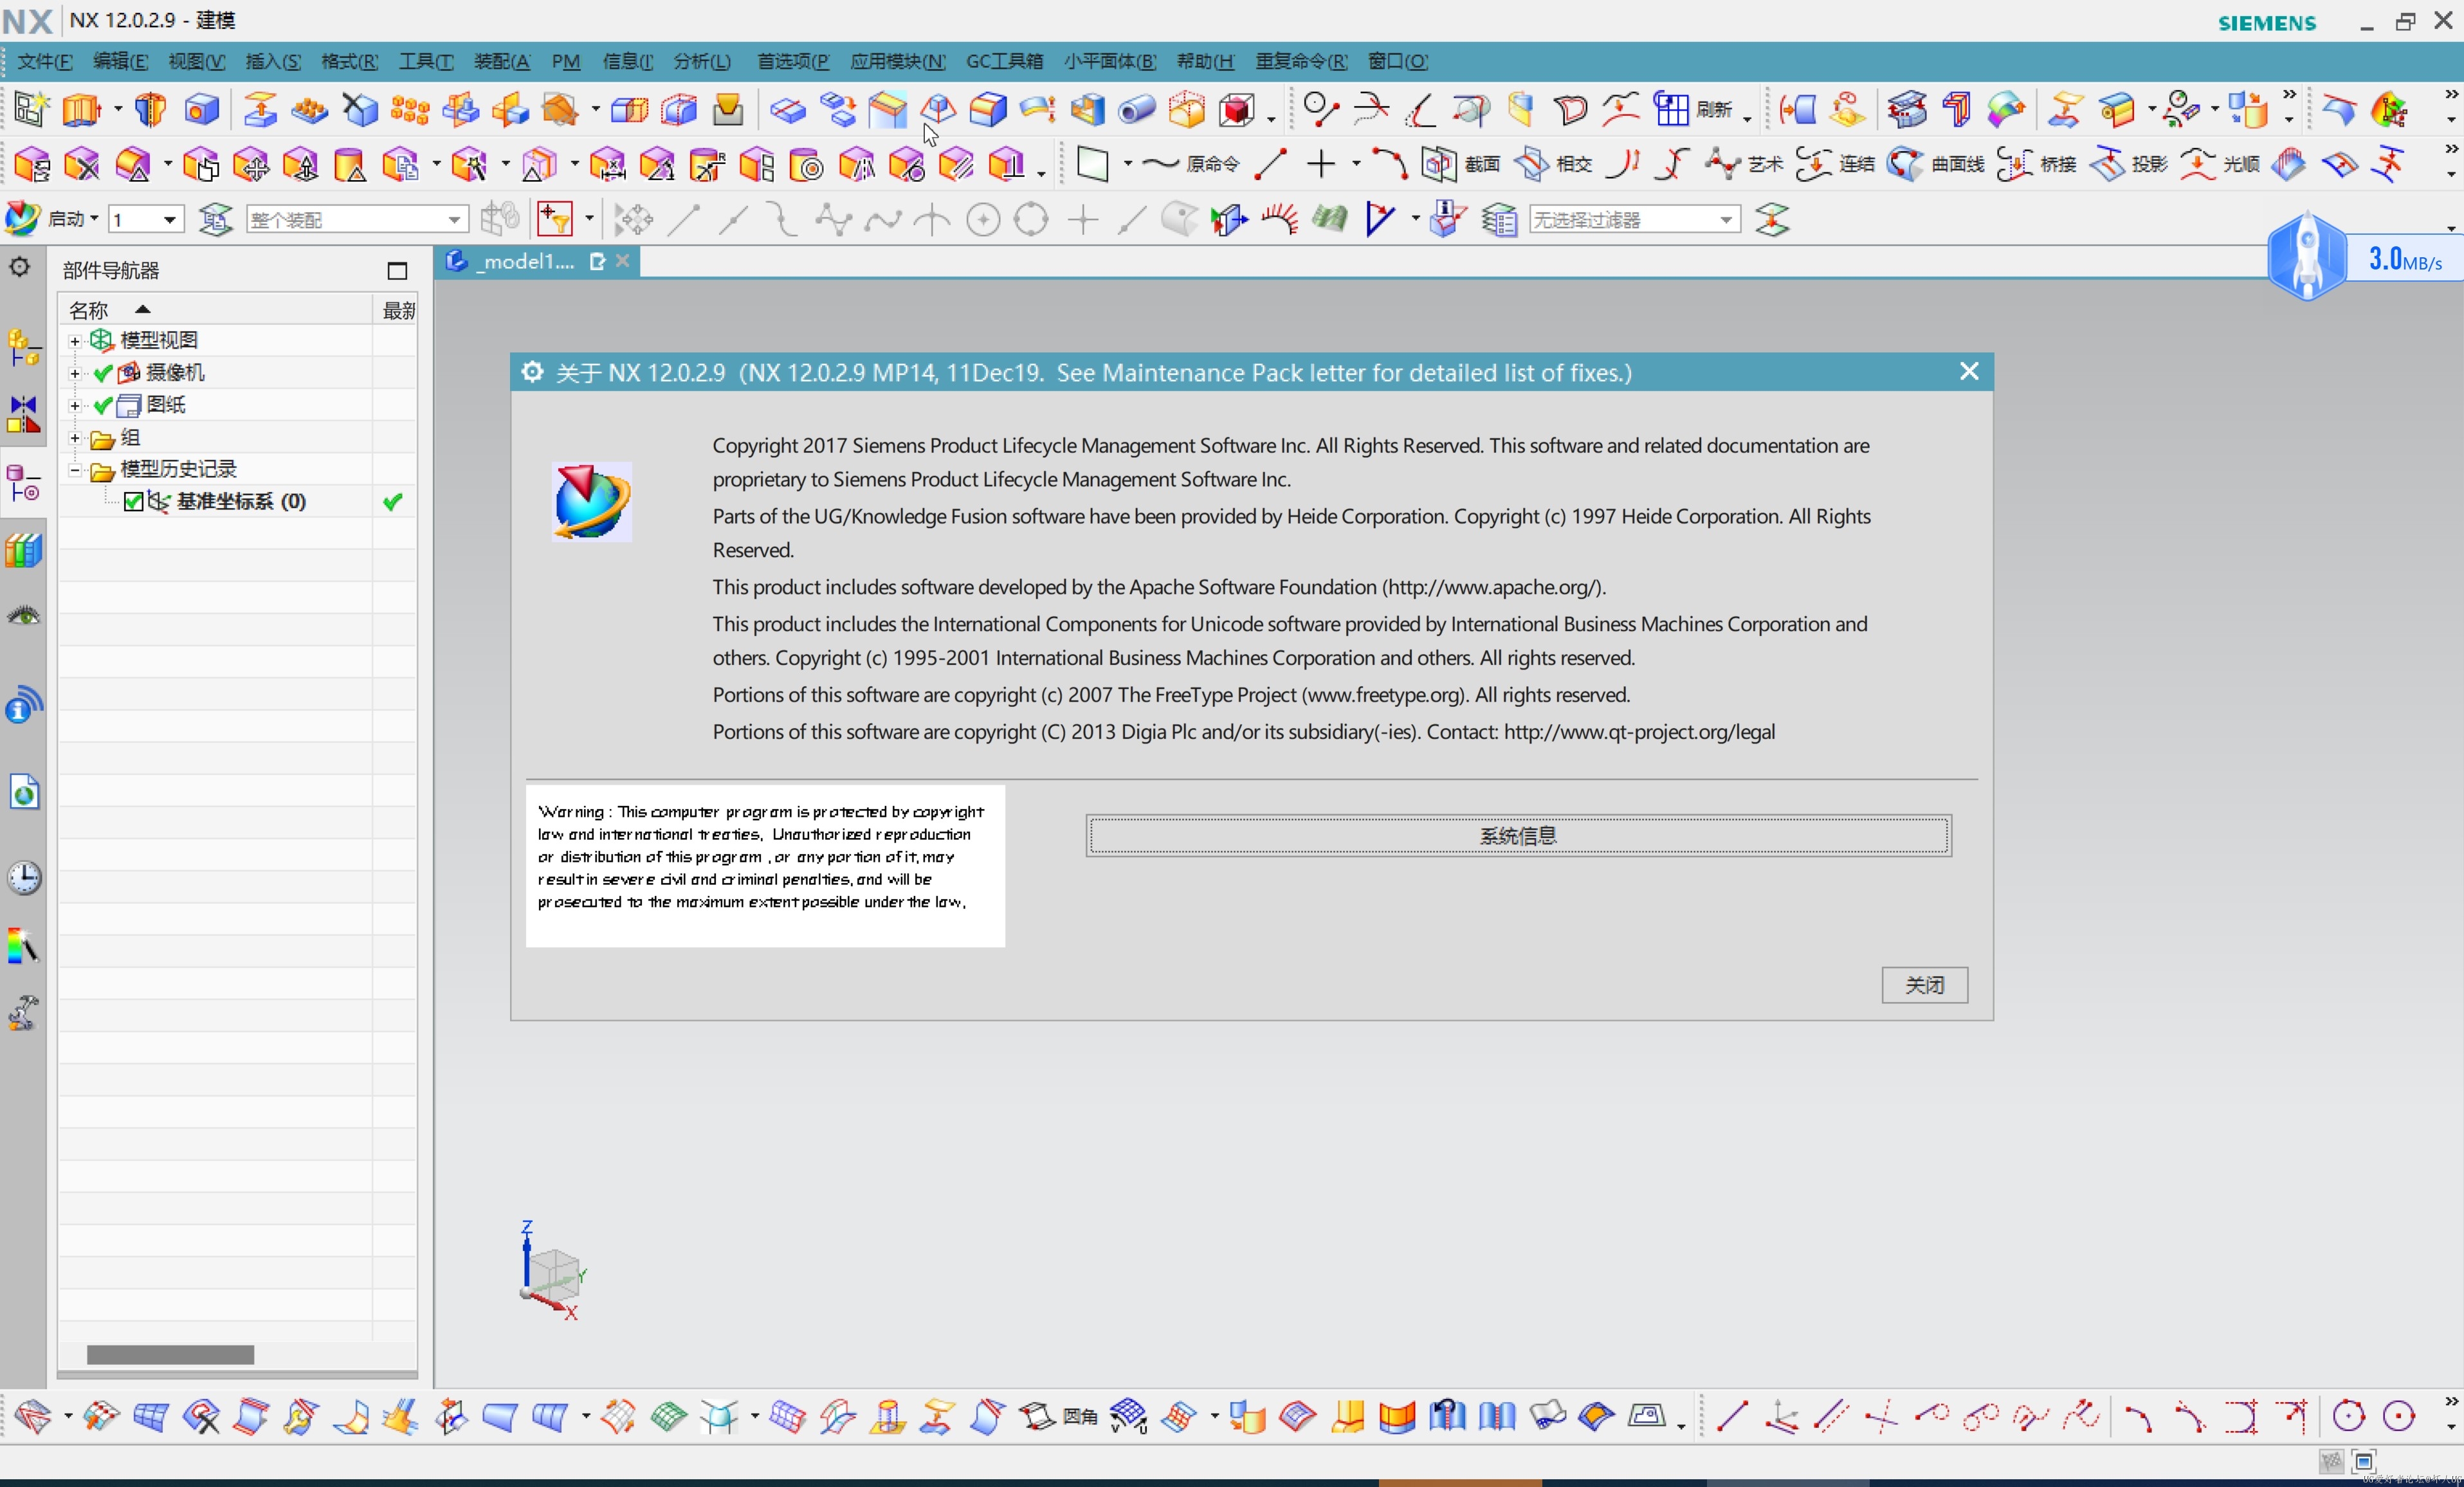Open the 无选择过滤器 filter dropdown

pos(1634,219)
